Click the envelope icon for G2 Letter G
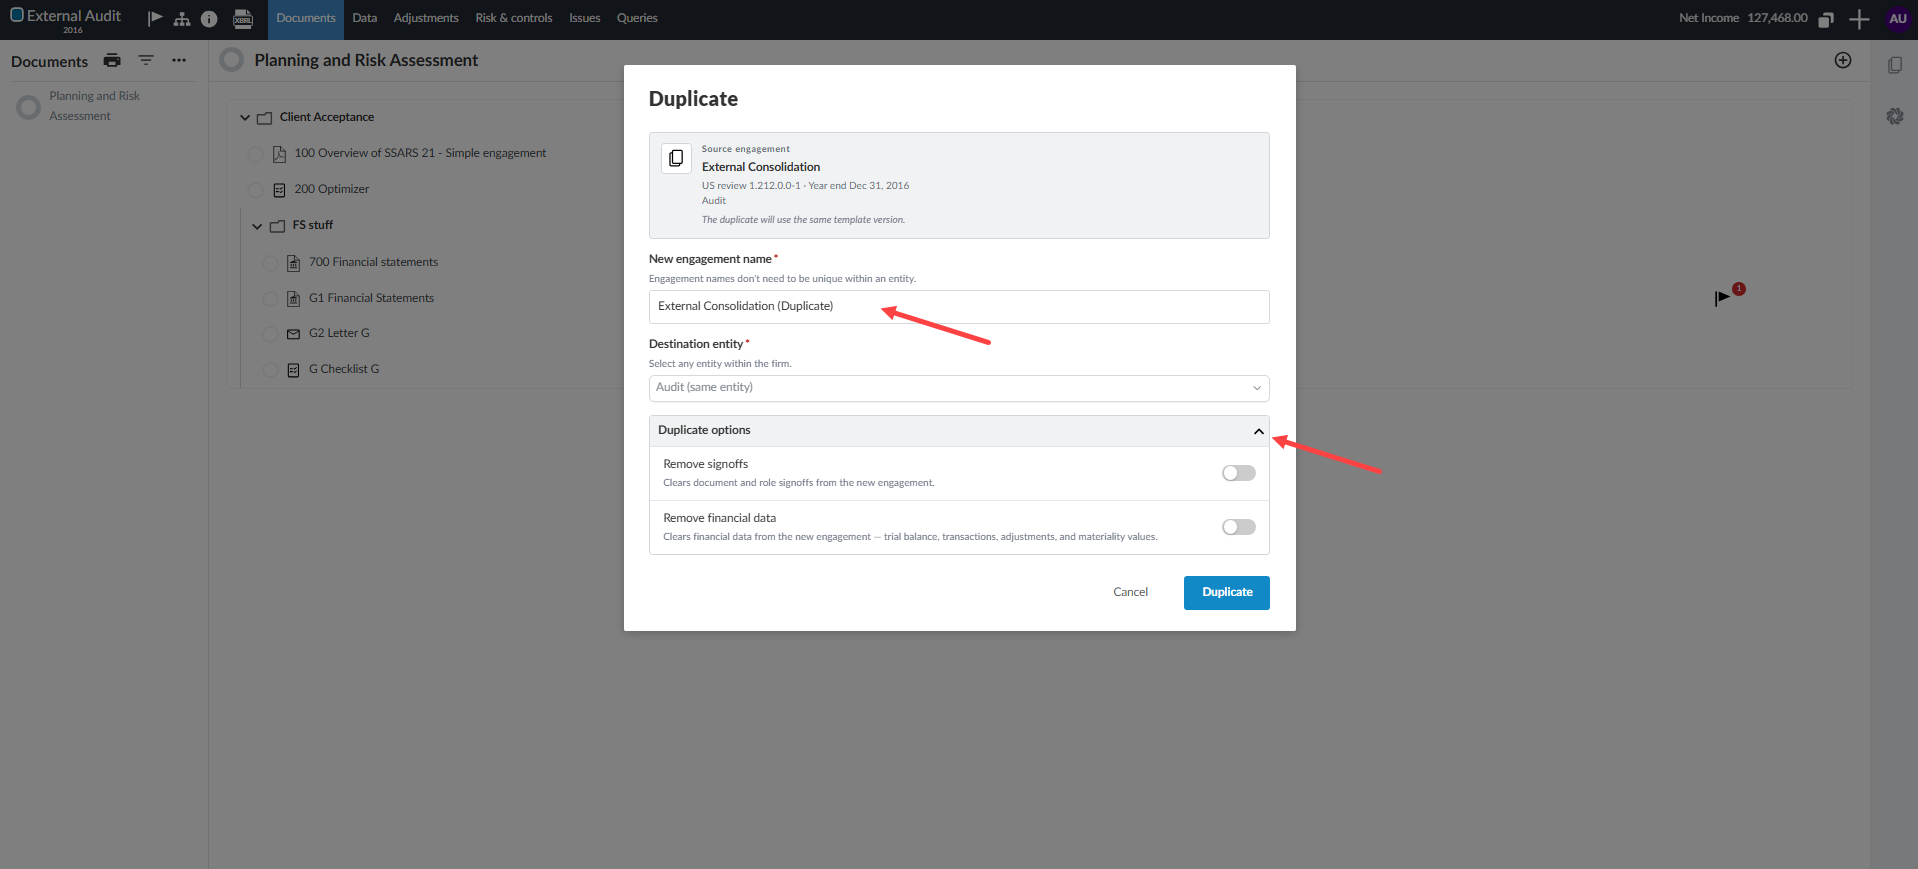 coord(293,334)
